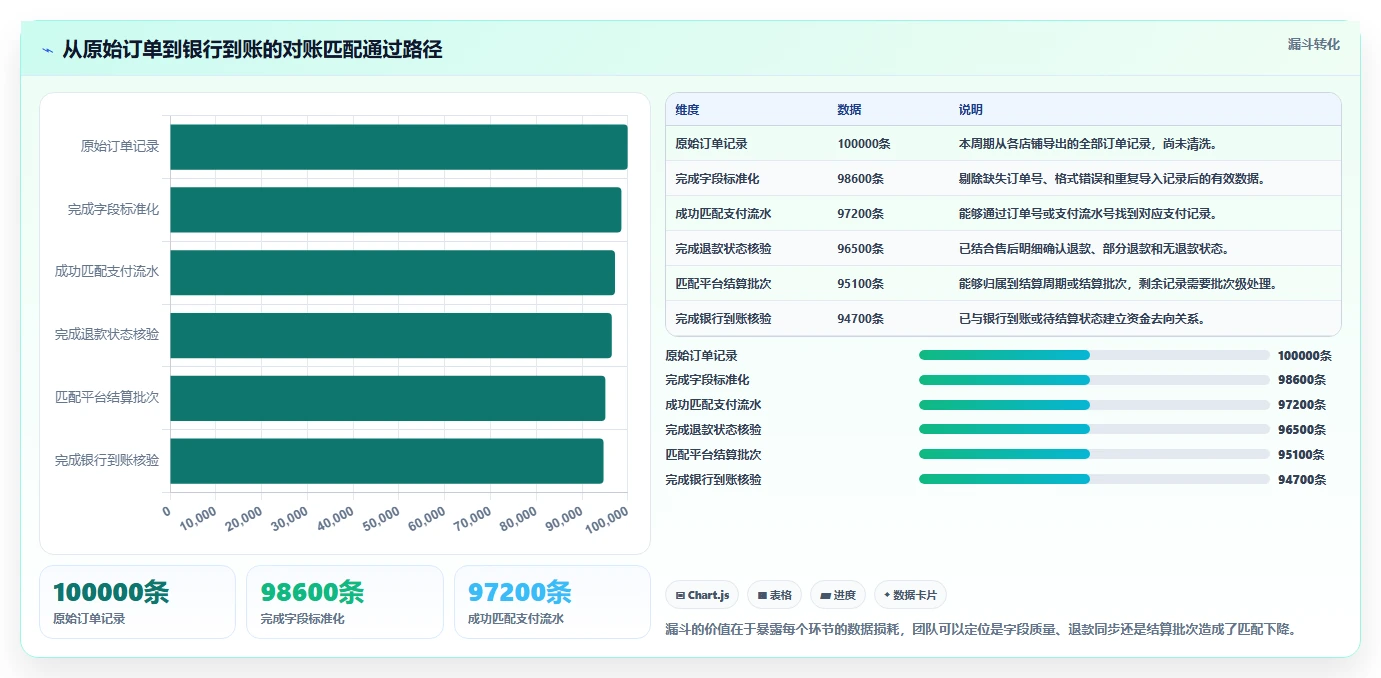Screen dimensions: 1381x678
Task: Click the 数据 column header
Action: point(849,109)
